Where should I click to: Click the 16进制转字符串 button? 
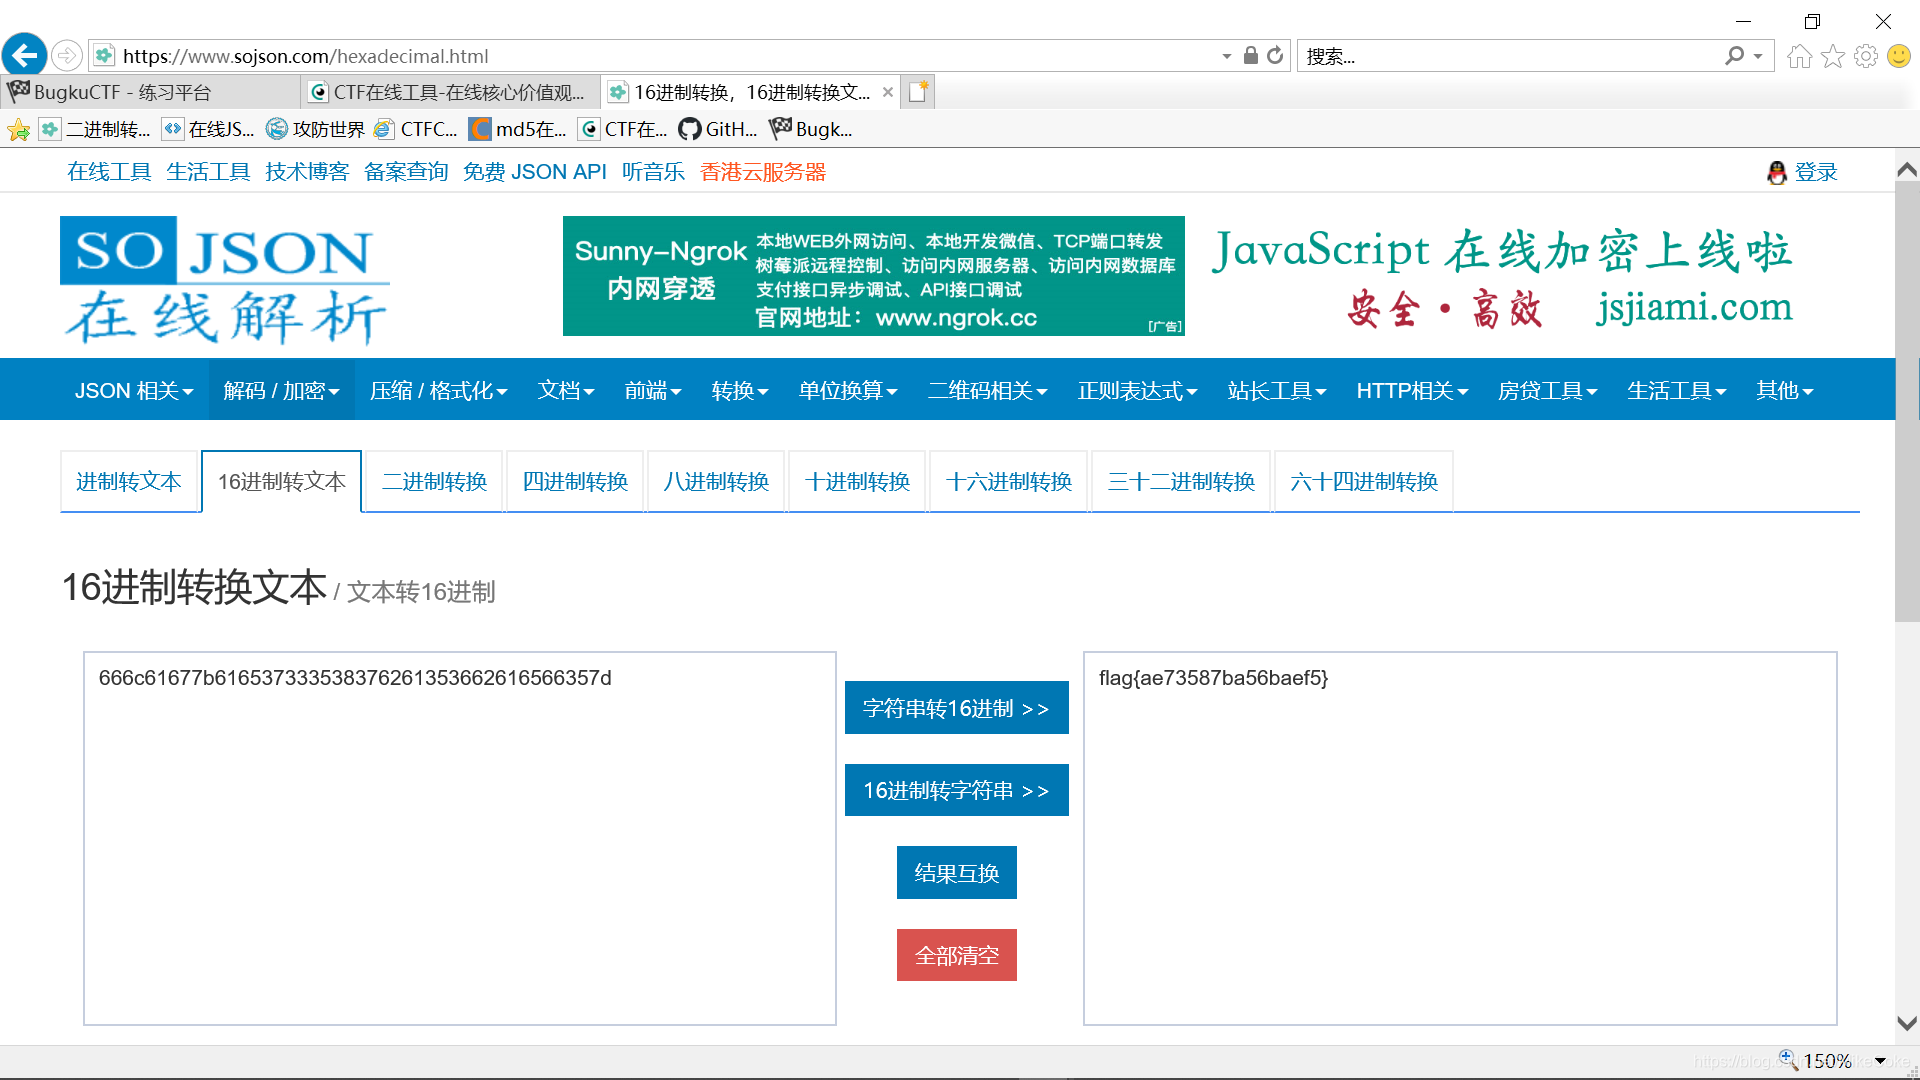click(956, 791)
